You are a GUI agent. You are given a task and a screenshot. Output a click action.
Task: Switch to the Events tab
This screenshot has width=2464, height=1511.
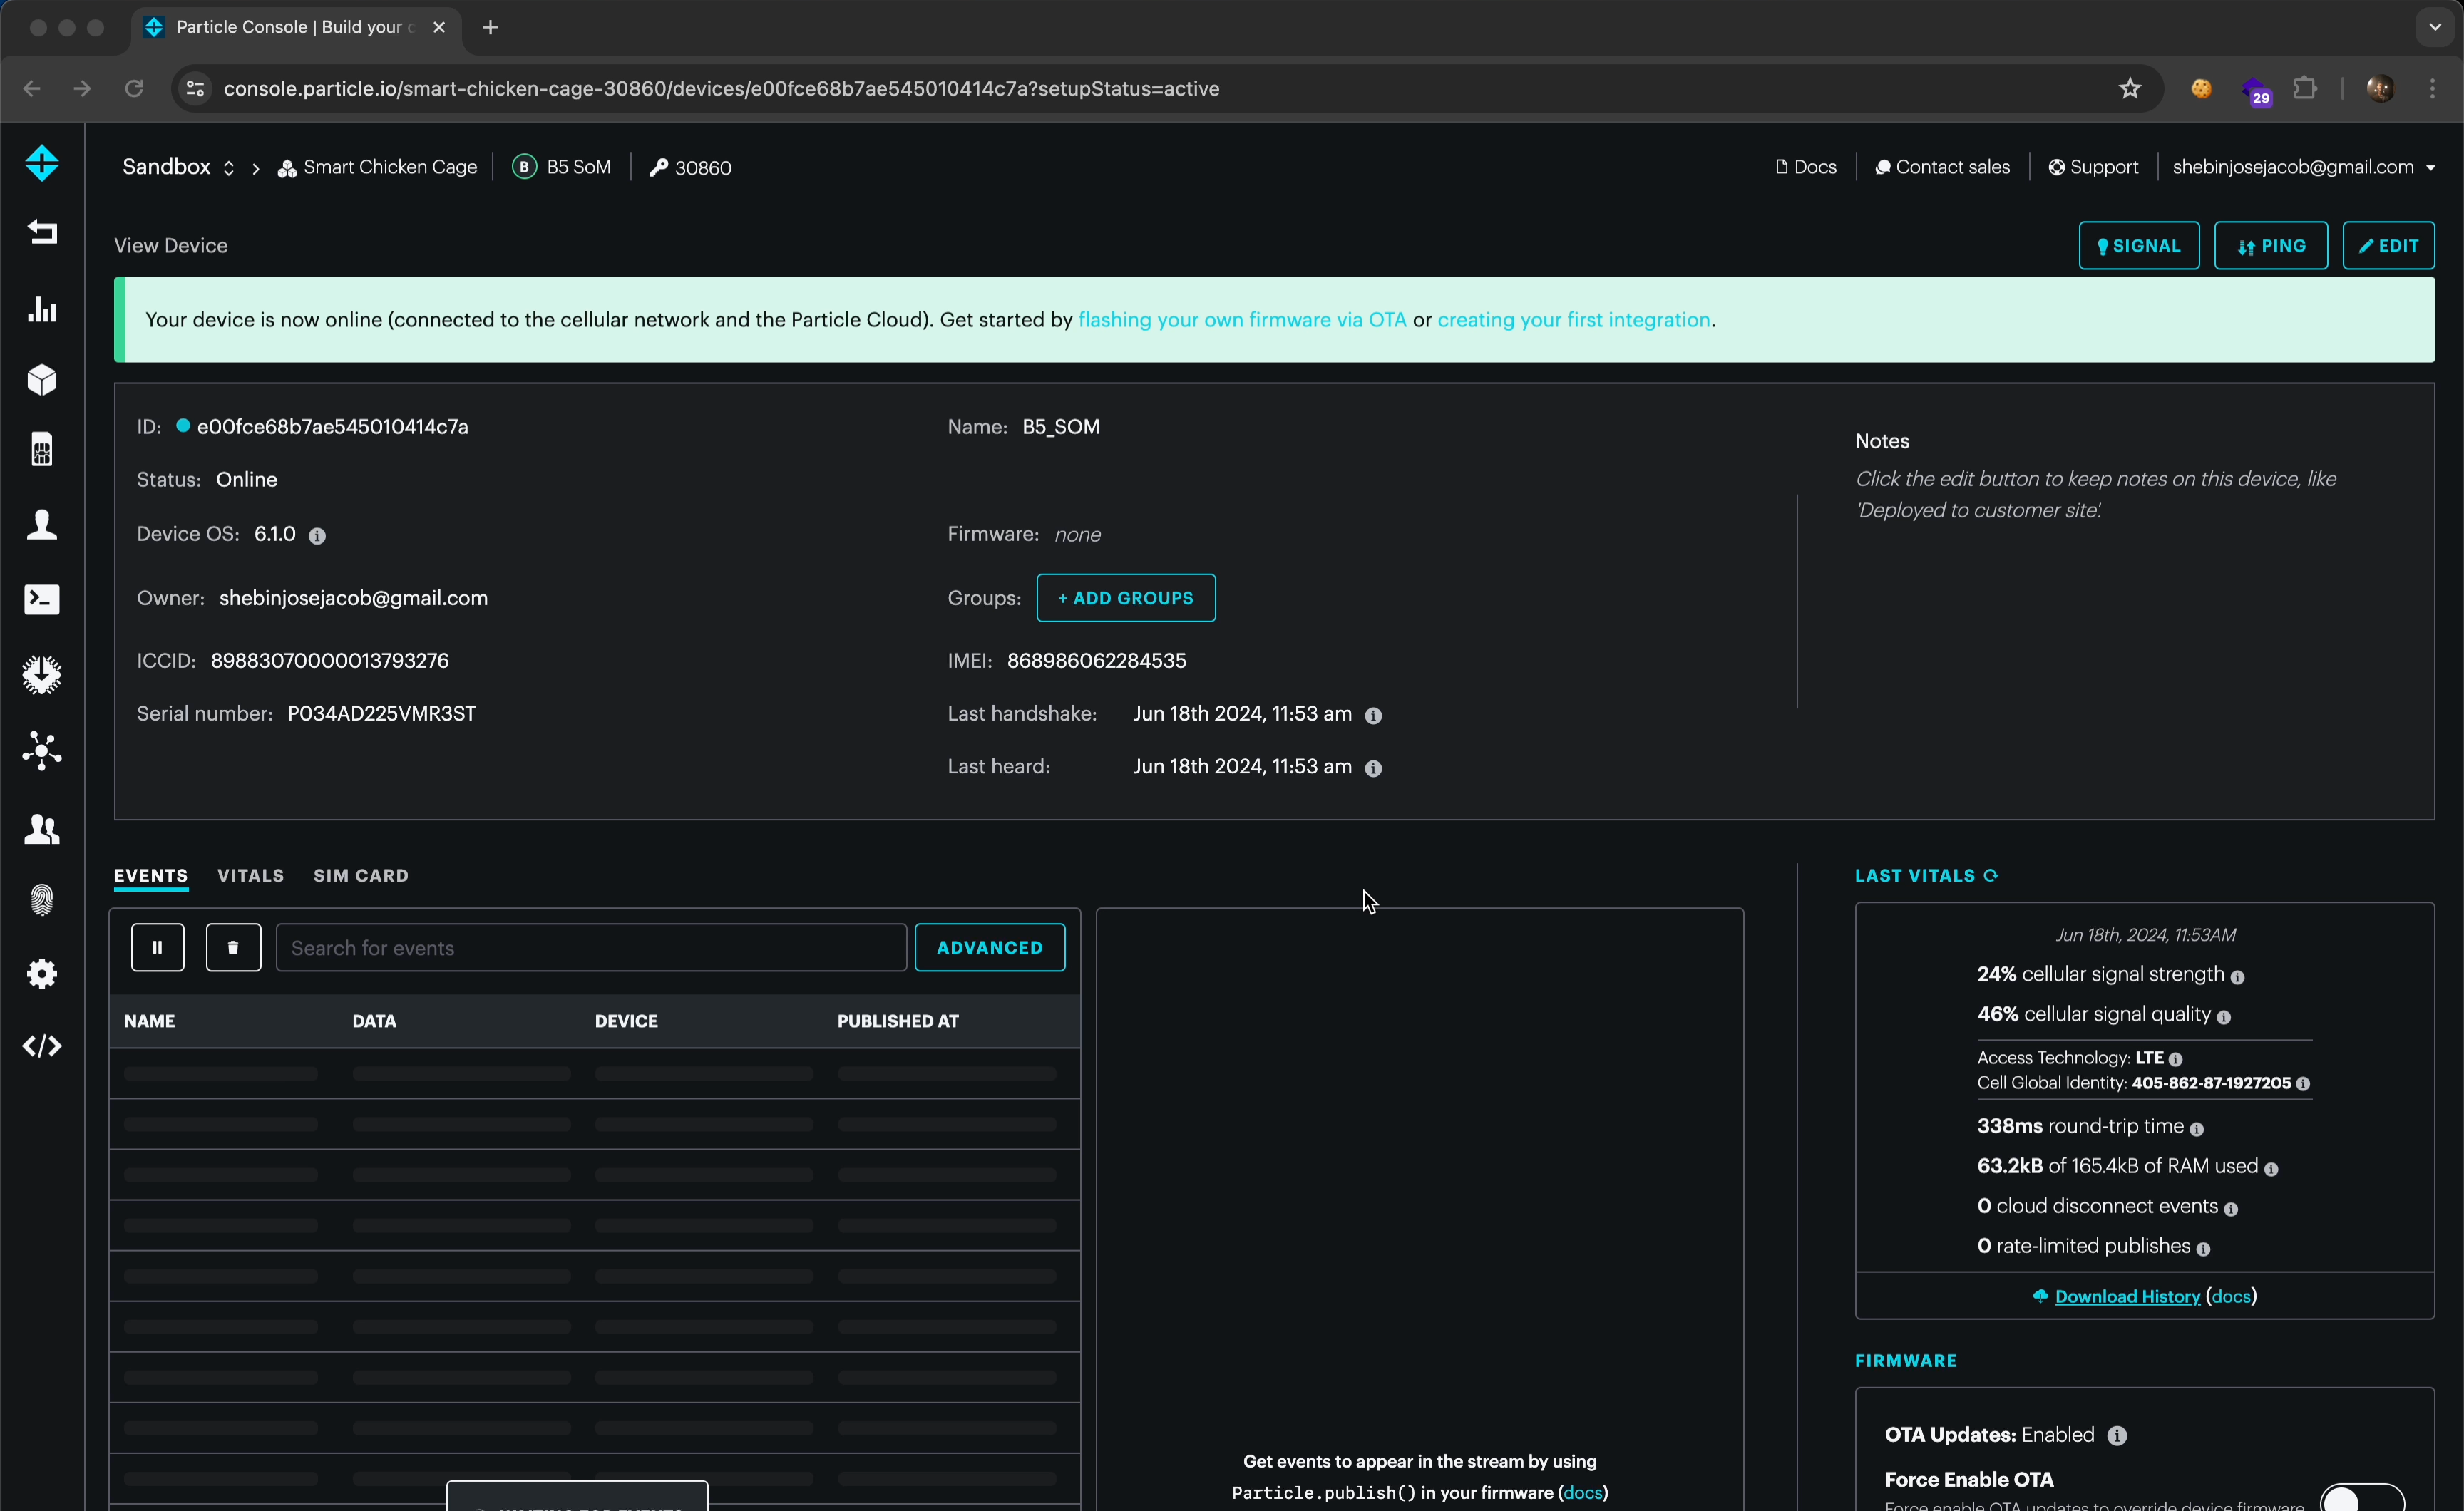(x=151, y=875)
